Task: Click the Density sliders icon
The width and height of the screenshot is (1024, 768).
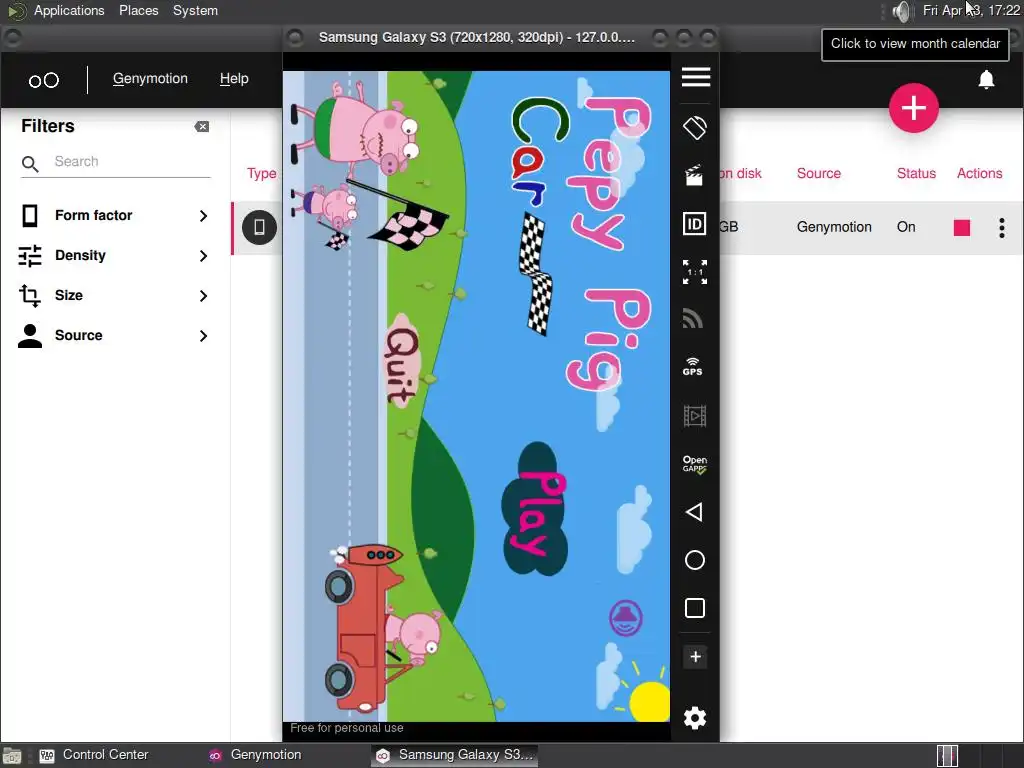Action: pos(30,255)
